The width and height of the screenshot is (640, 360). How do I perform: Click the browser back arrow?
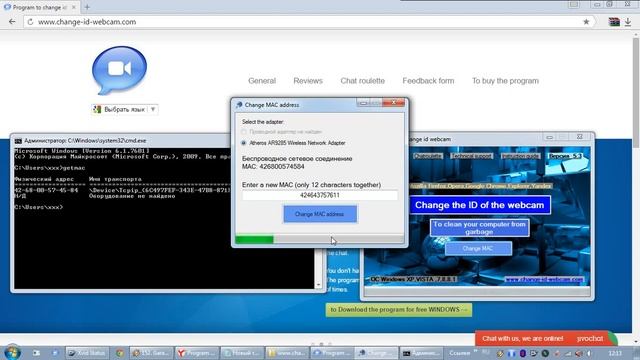(12, 22)
